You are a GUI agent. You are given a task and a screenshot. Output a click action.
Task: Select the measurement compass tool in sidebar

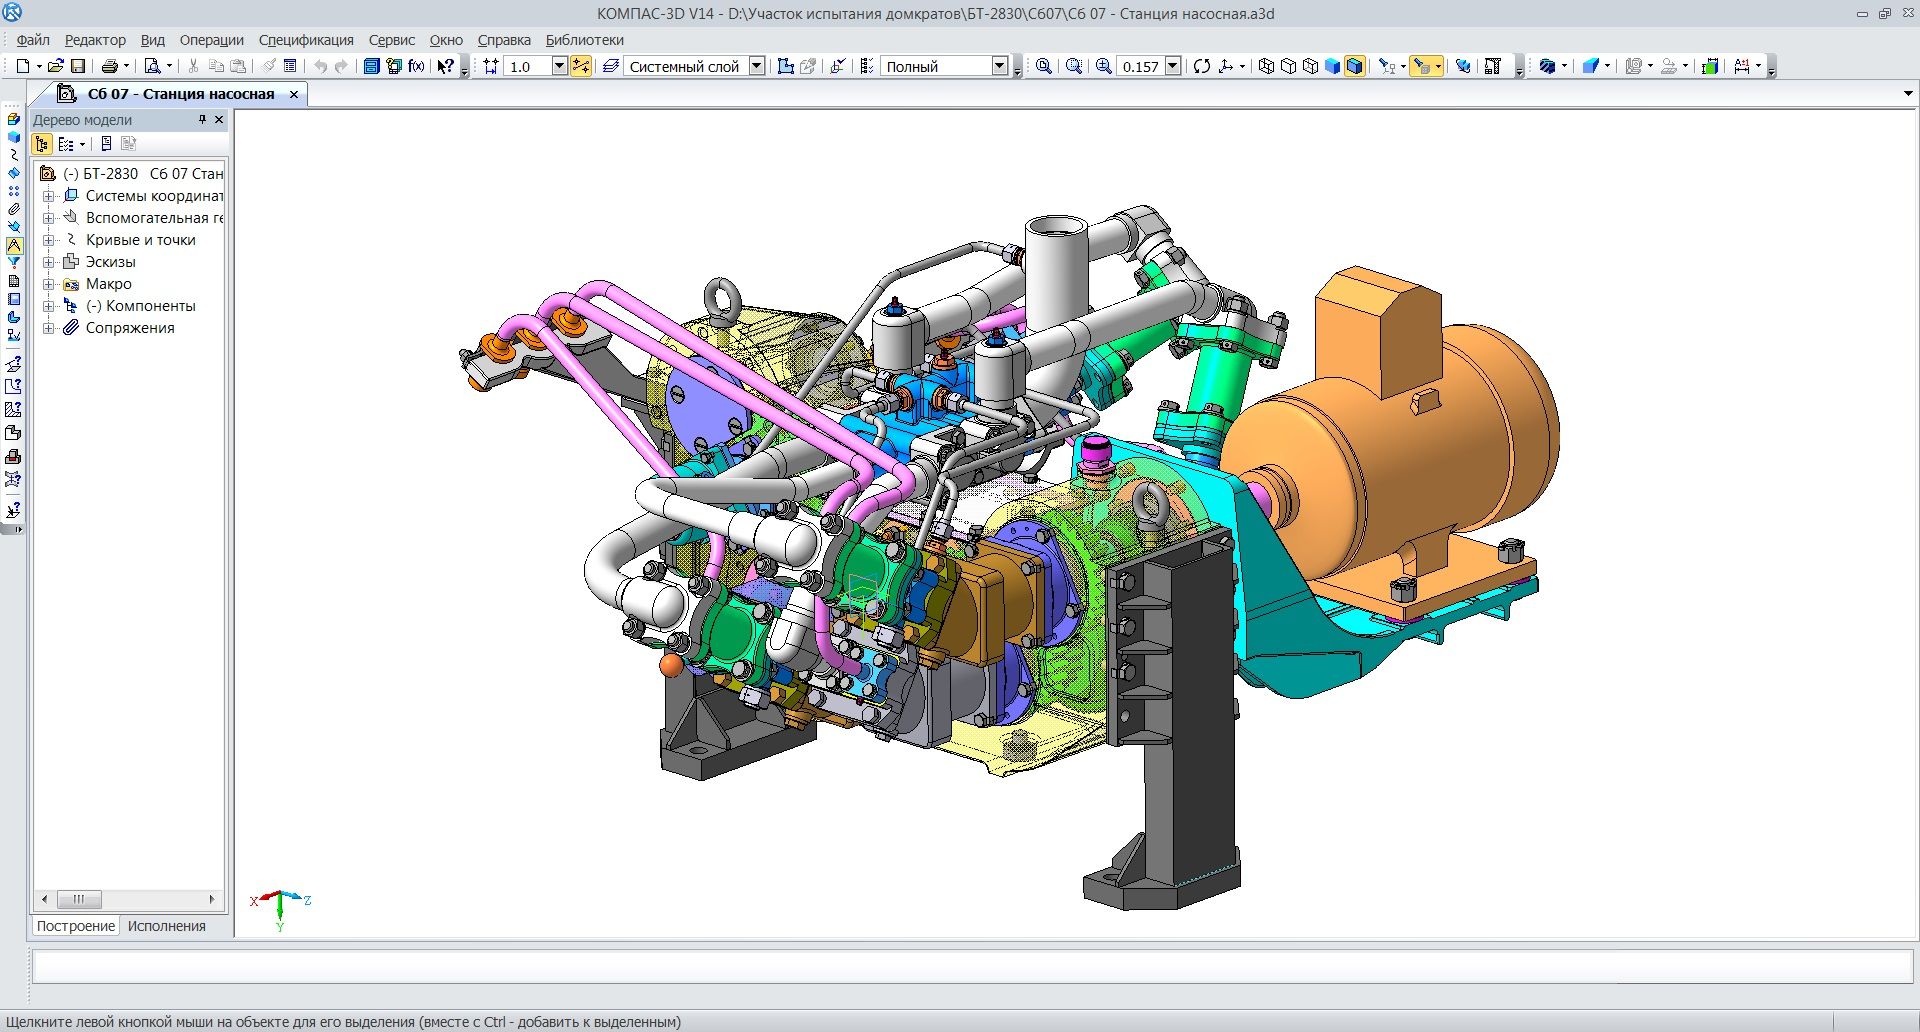coord(14,245)
